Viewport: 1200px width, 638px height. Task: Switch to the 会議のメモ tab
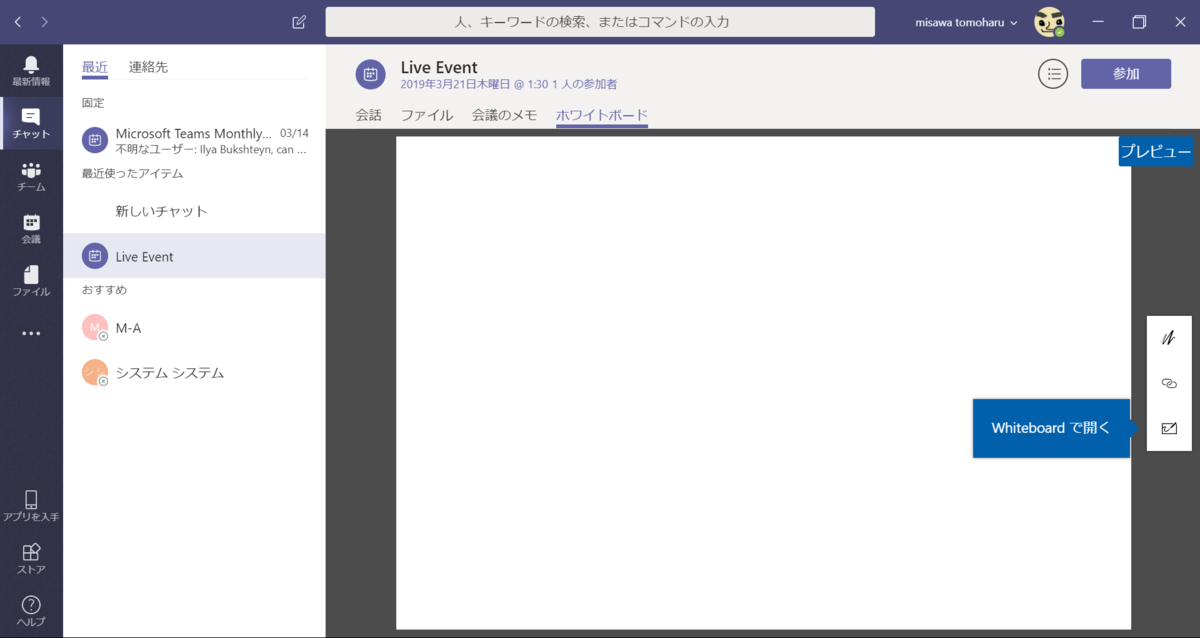click(504, 115)
